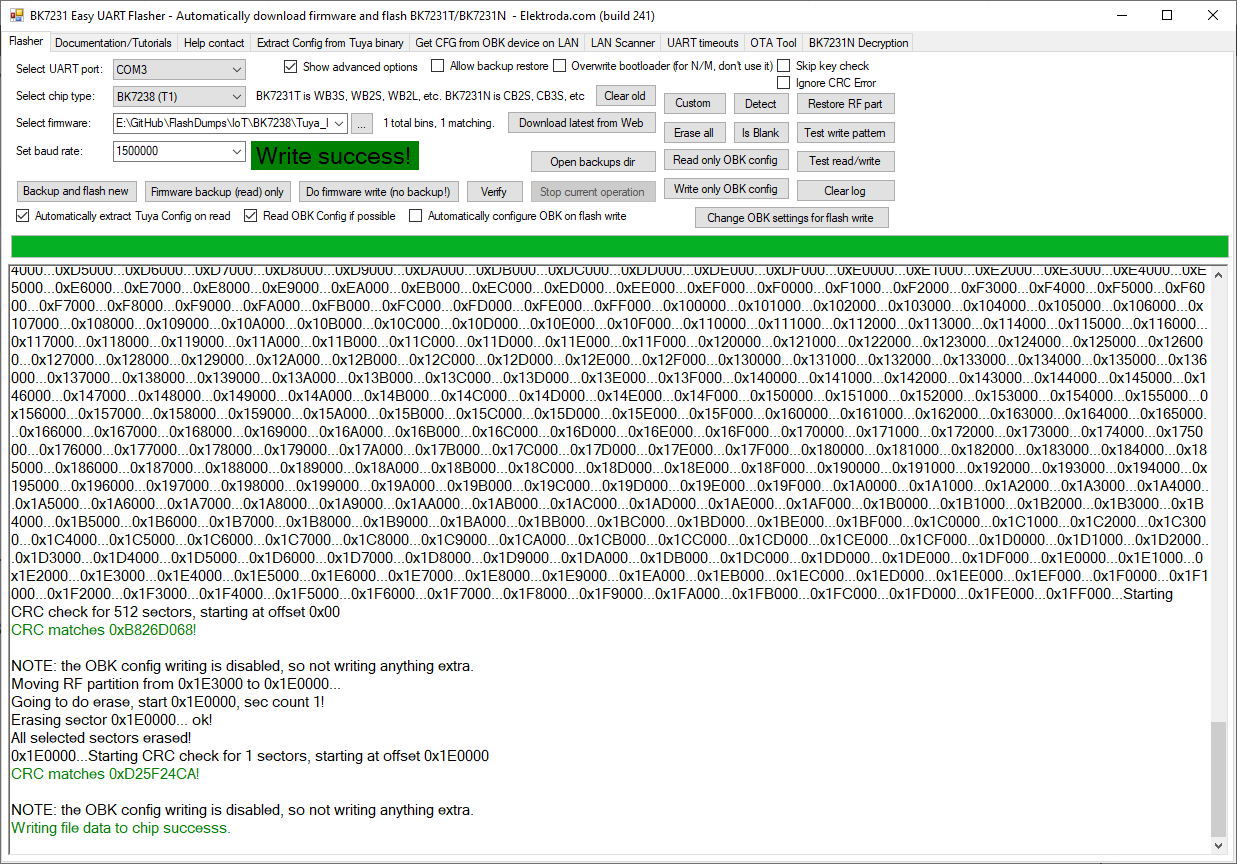Click the Custom button
Screen dimensions: 1237x864
pos(693,103)
